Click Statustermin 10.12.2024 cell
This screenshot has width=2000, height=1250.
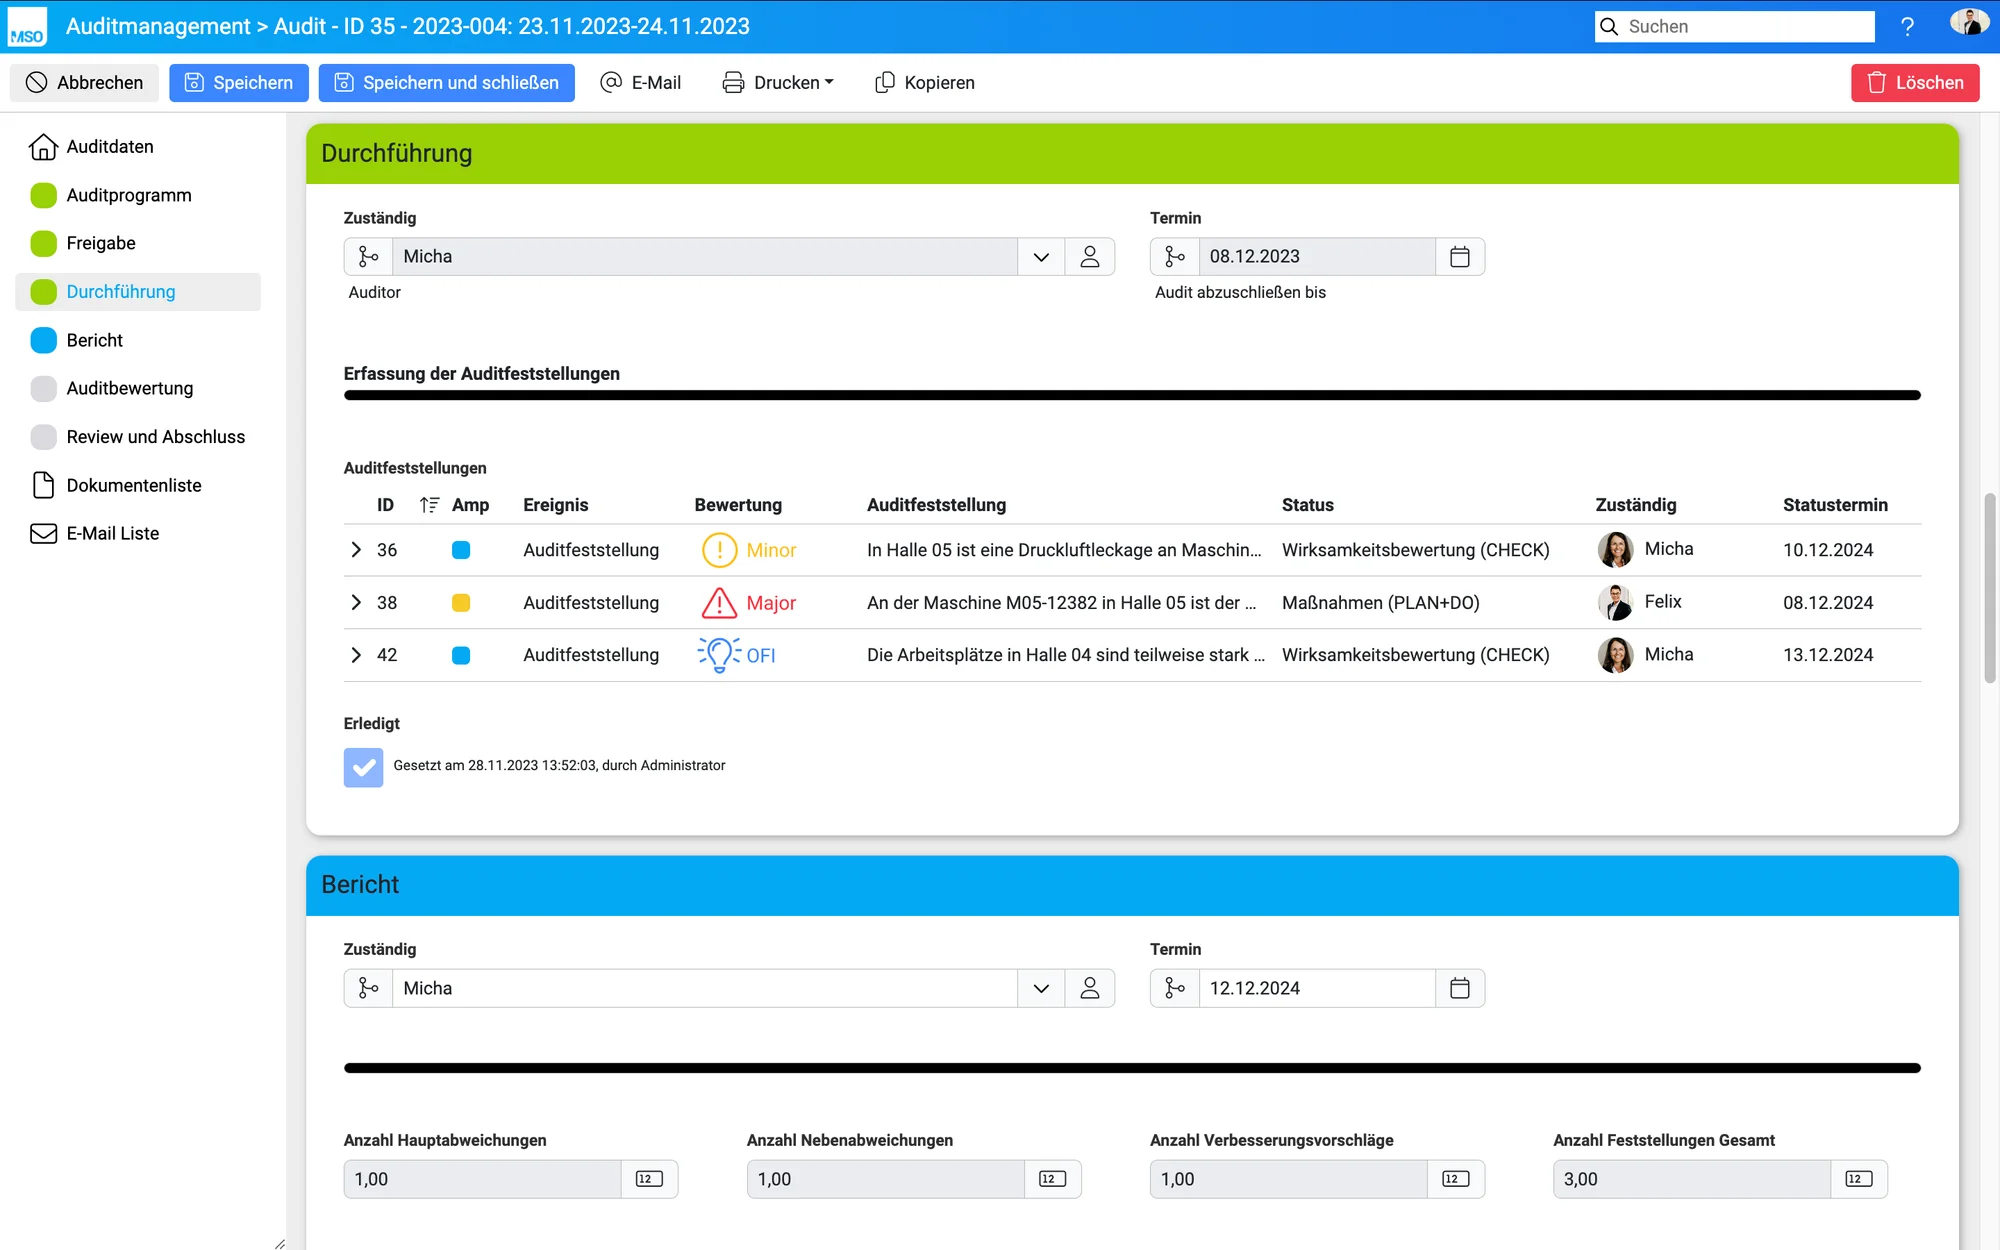point(1828,550)
